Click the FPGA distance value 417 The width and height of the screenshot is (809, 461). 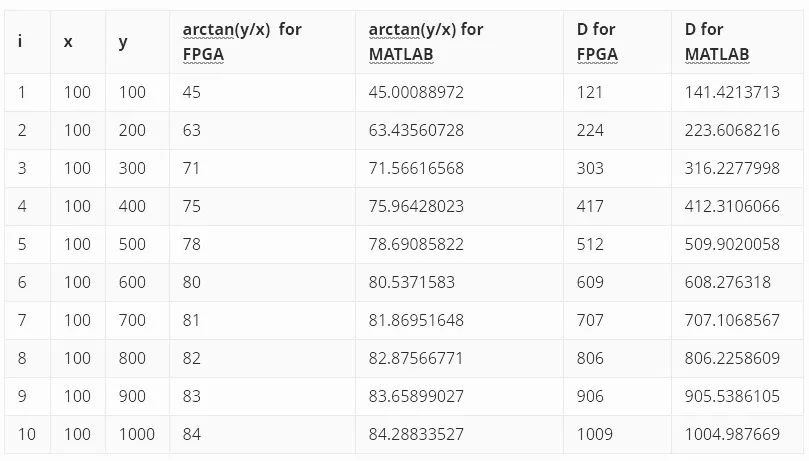click(590, 206)
